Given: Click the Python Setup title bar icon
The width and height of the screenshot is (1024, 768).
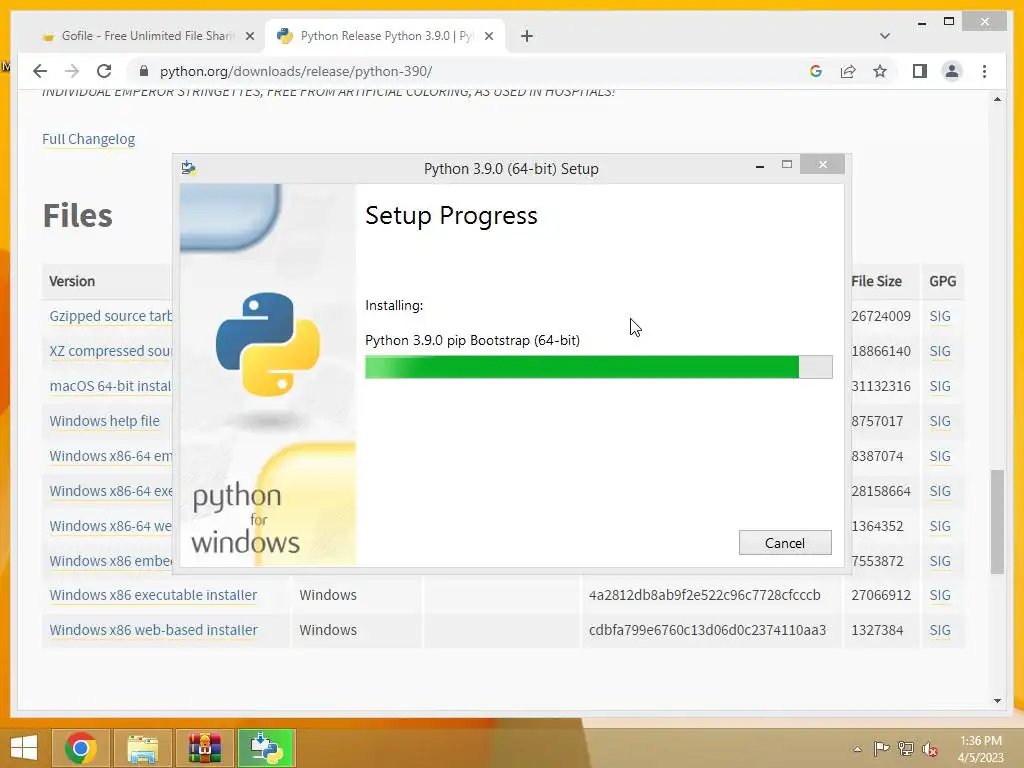Looking at the screenshot, I should 189,168.
